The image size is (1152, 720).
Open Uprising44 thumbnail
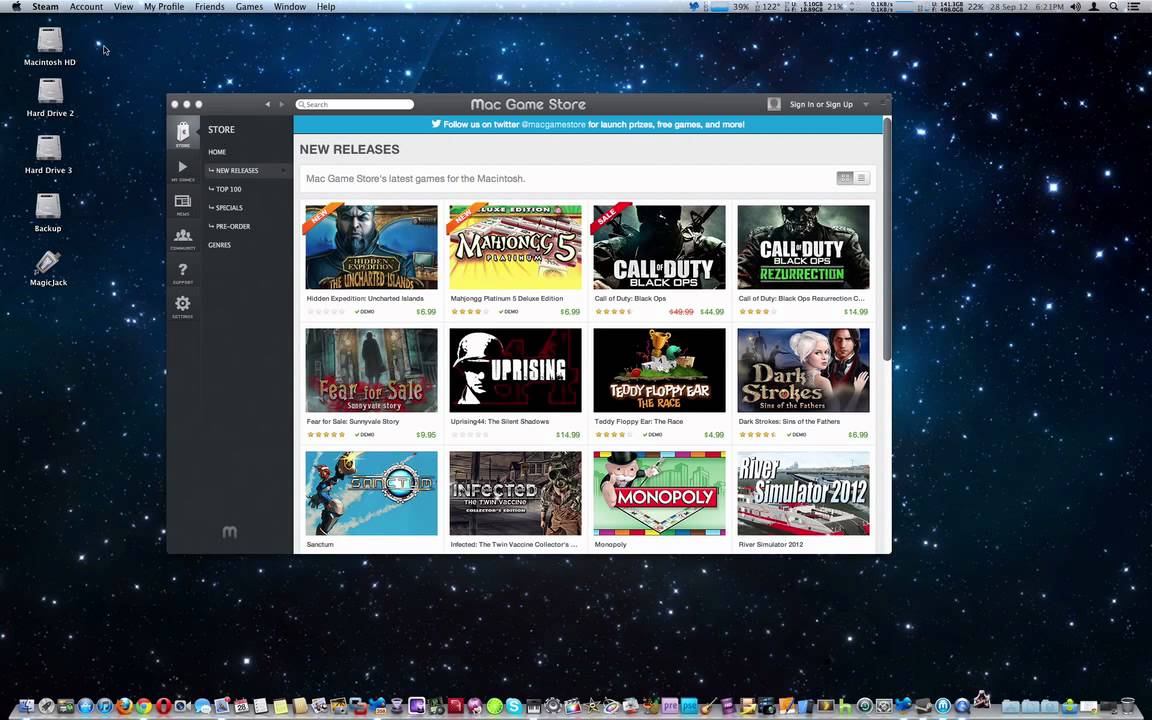pos(515,370)
